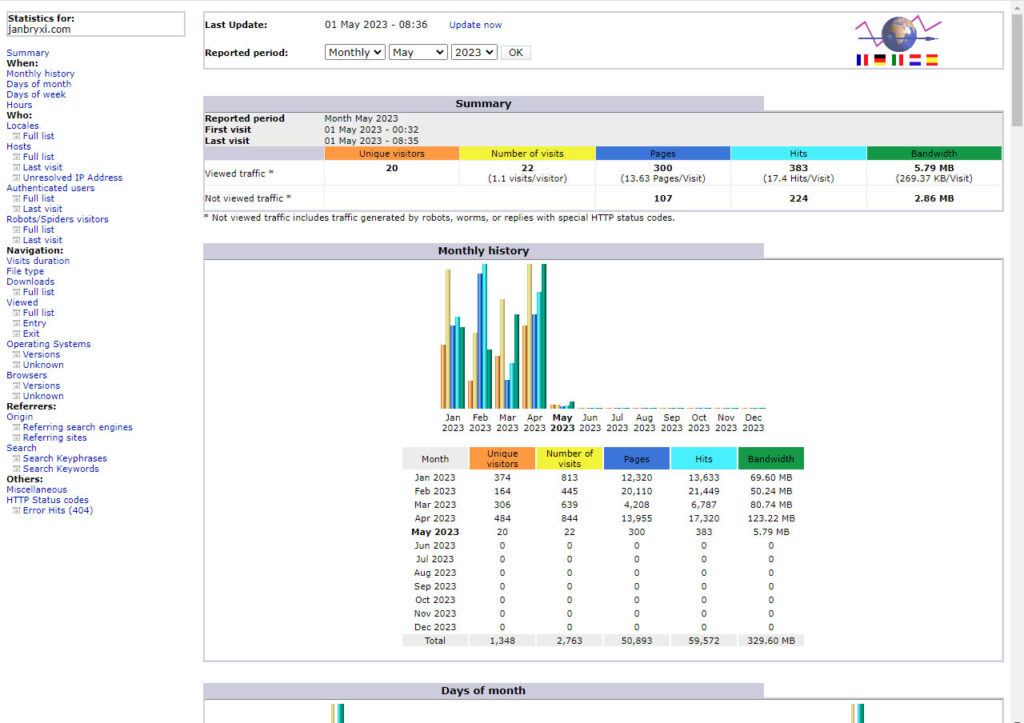Click the orange Unique visitors summary header

pos(392,154)
